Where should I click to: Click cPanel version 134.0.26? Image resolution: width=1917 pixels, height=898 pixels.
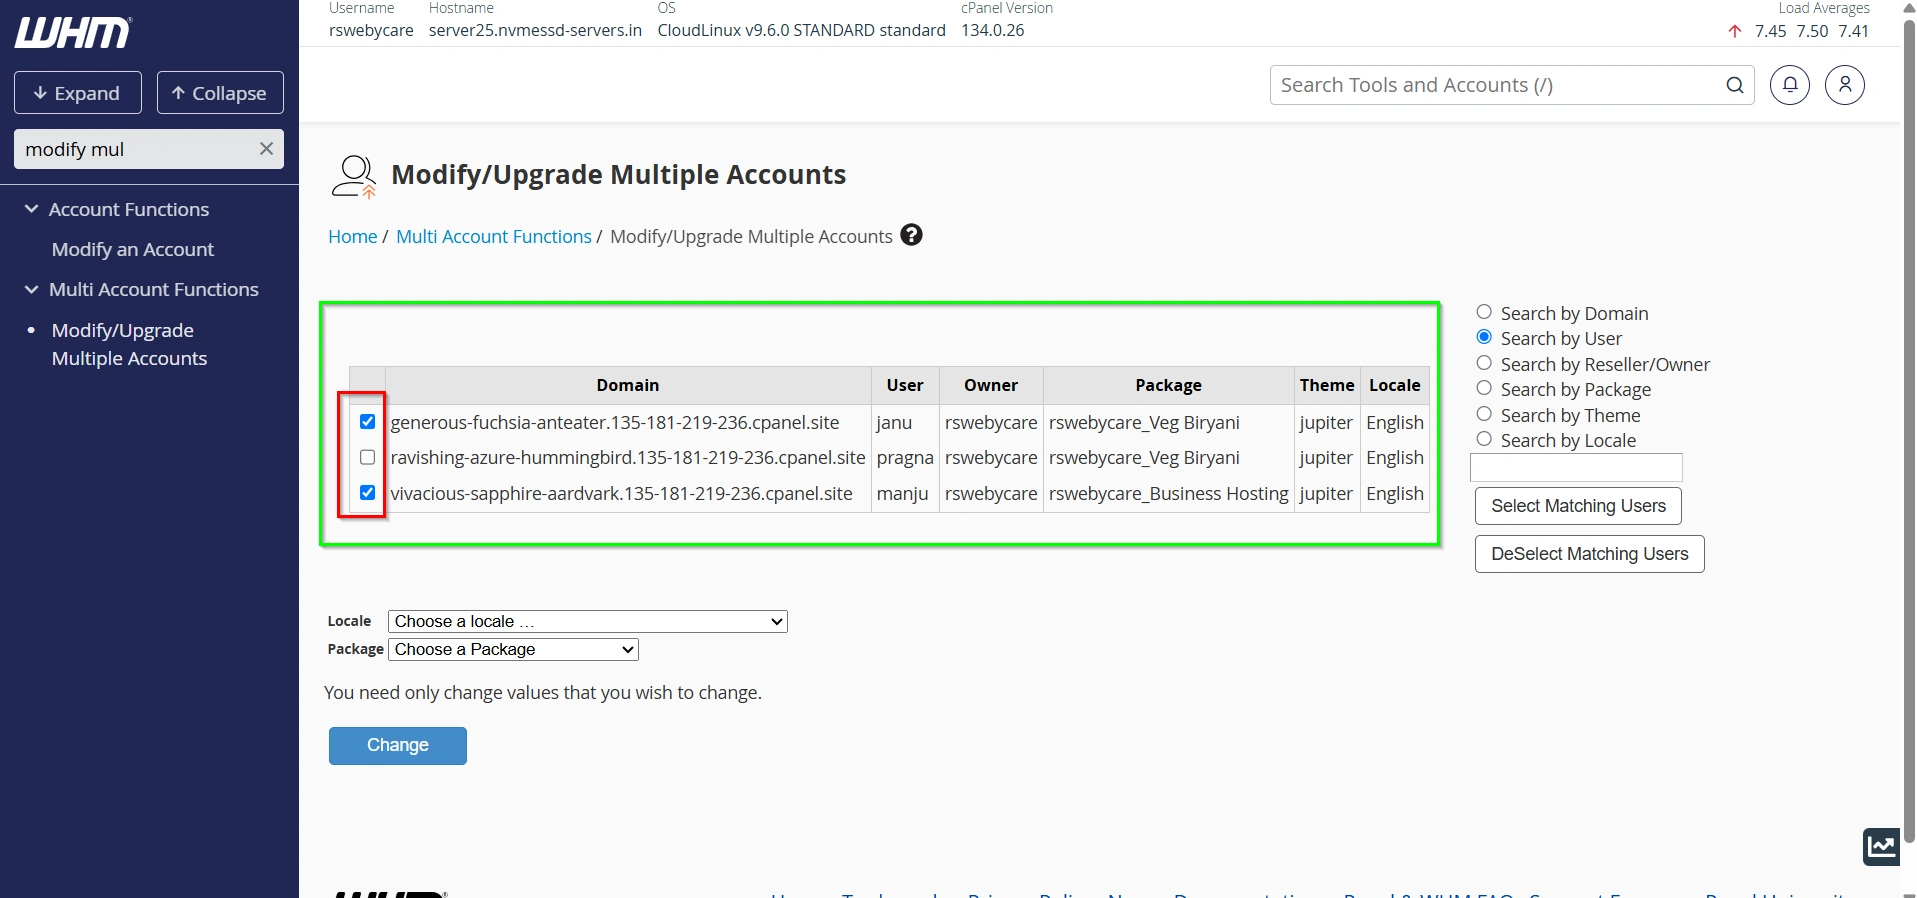(993, 30)
